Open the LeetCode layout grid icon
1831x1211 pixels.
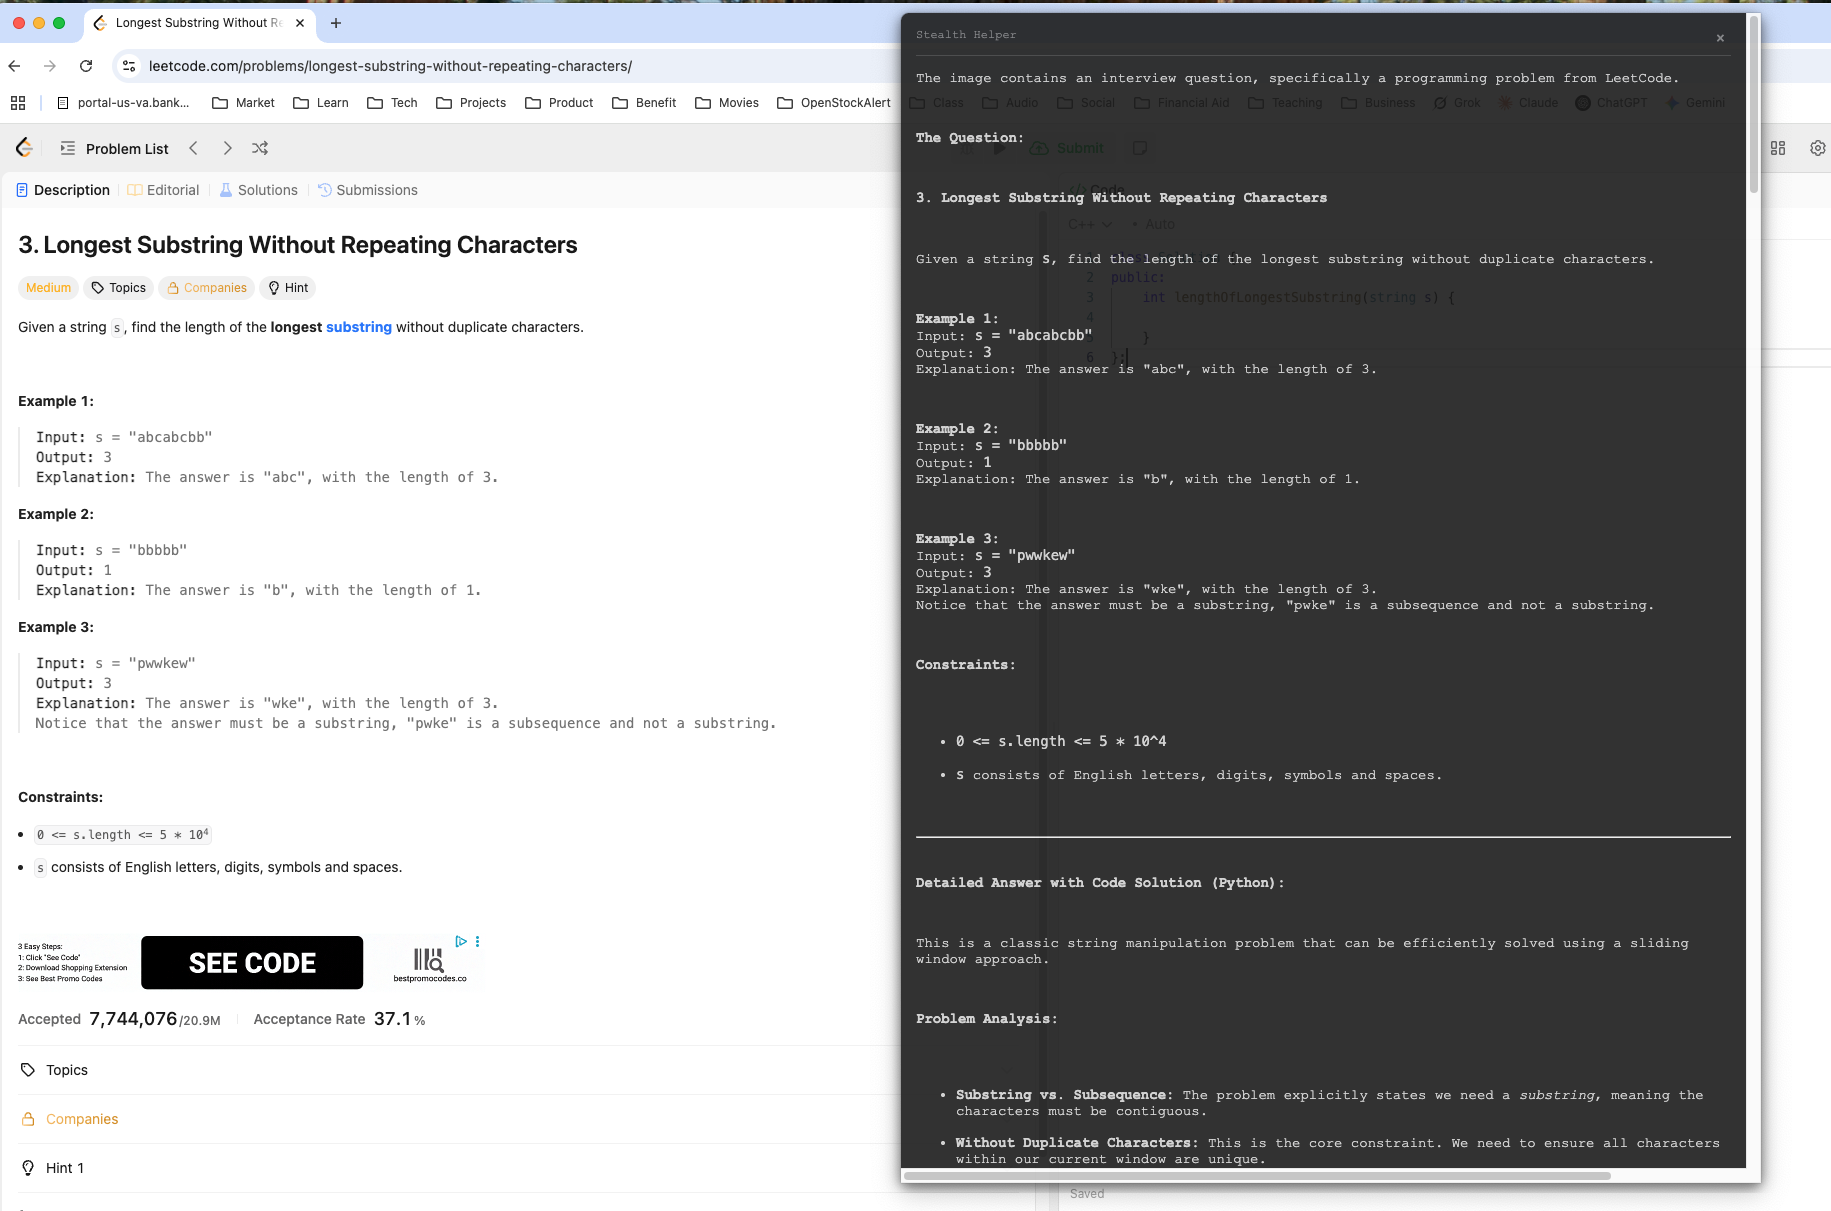(x=1778, y=148)
